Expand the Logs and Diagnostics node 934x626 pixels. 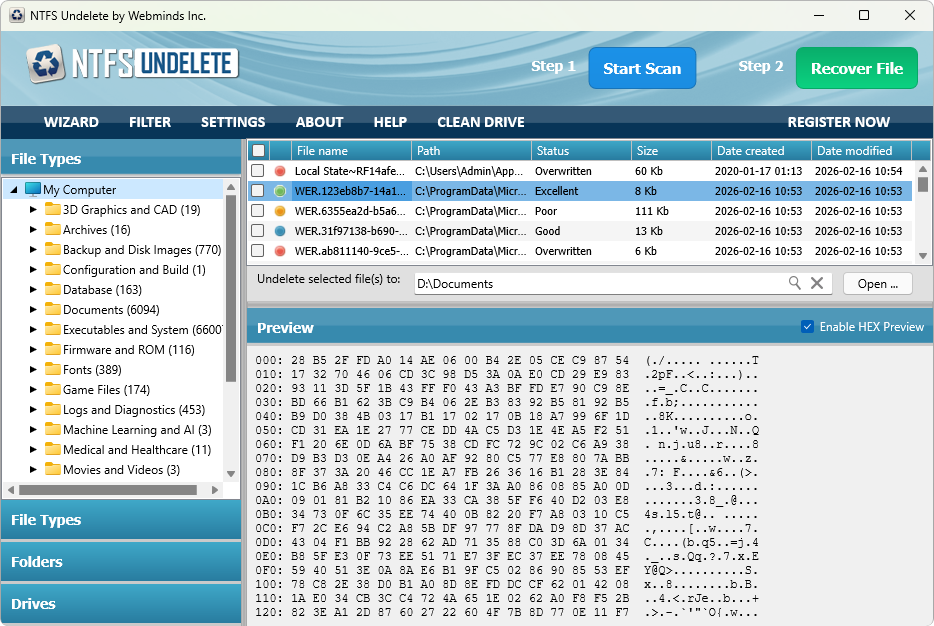[33, 409]
